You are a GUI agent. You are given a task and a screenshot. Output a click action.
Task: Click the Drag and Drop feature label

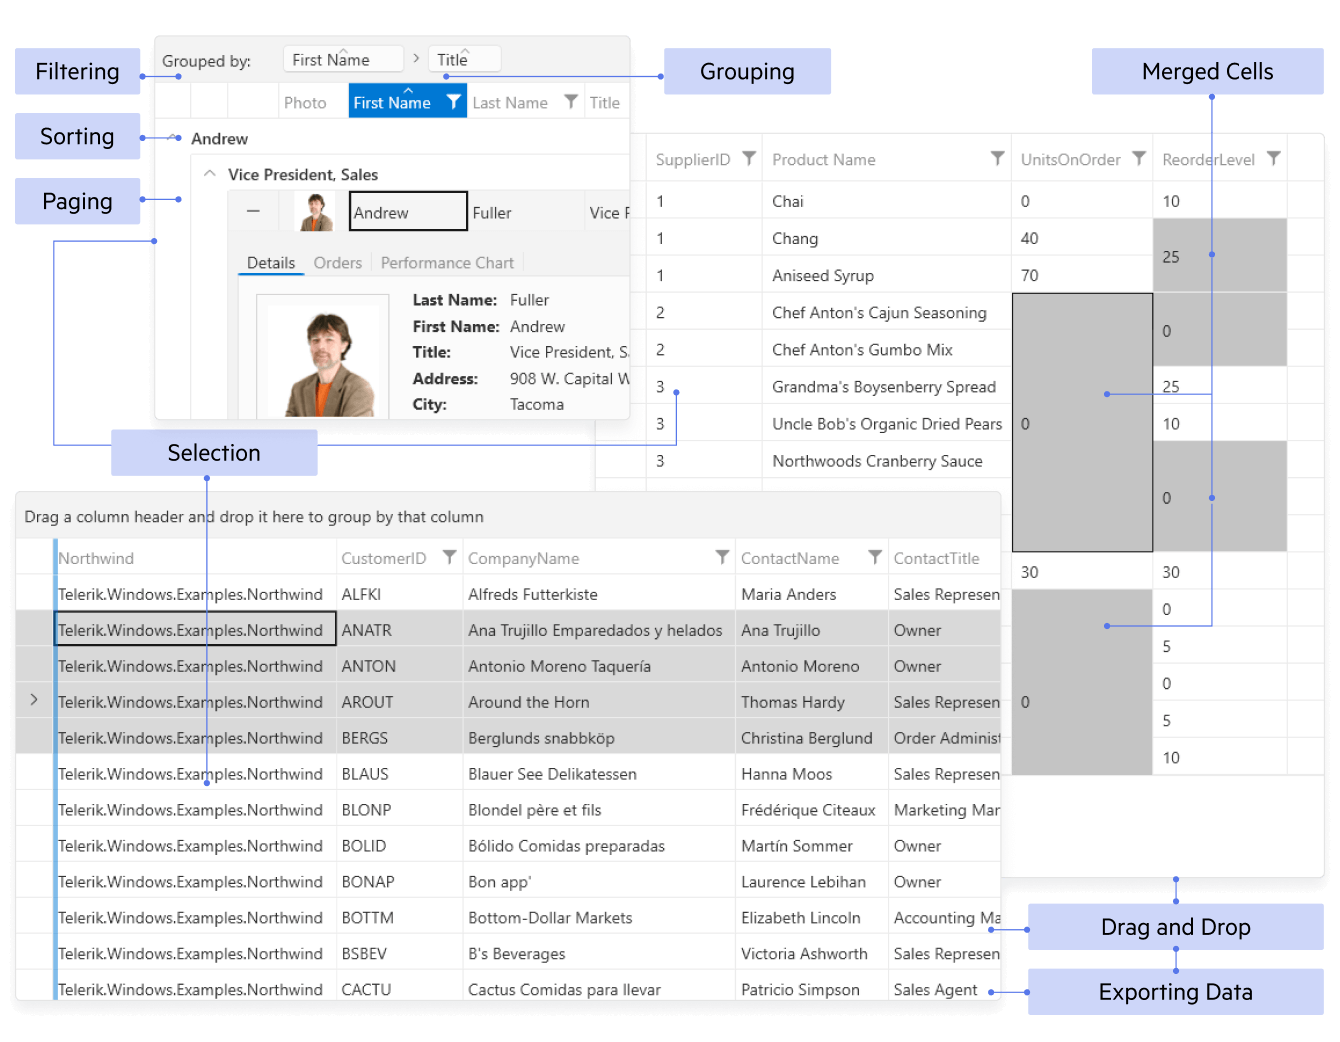pyautogui.click(x=1175, y=927)
